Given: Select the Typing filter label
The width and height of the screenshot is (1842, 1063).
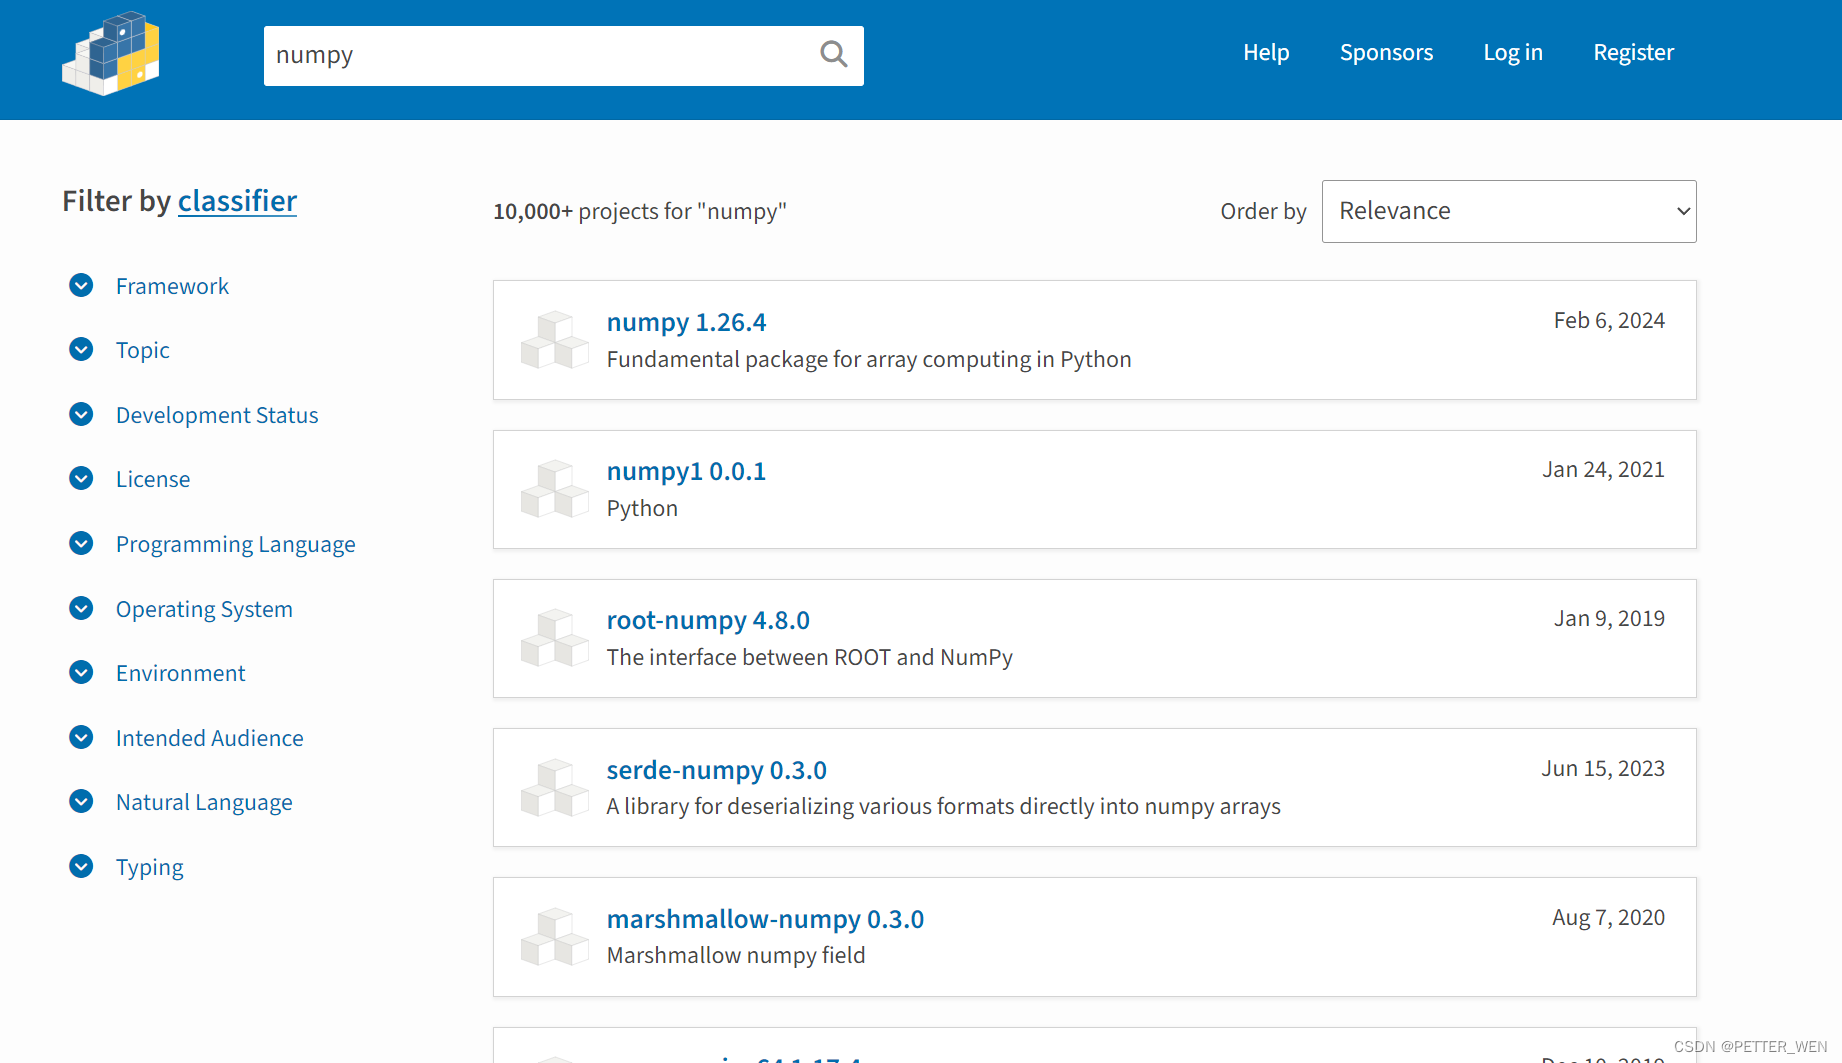Looking at the screenshot, I should (x=150, y=867).
